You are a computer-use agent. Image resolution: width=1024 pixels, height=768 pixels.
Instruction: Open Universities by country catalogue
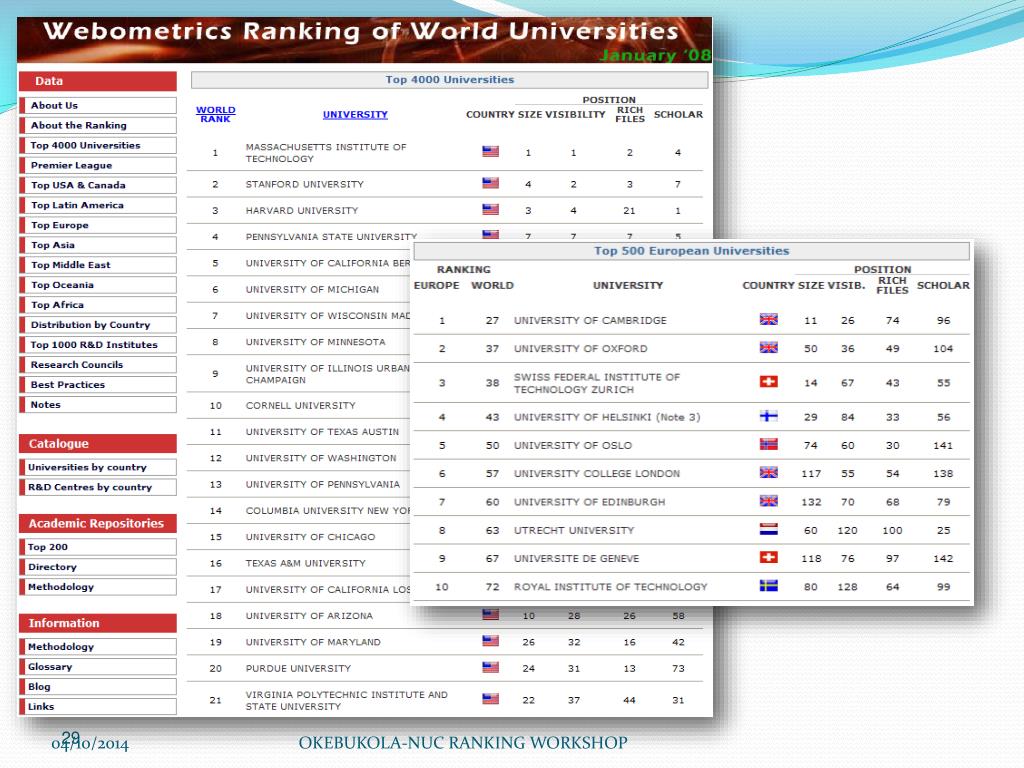98,467
